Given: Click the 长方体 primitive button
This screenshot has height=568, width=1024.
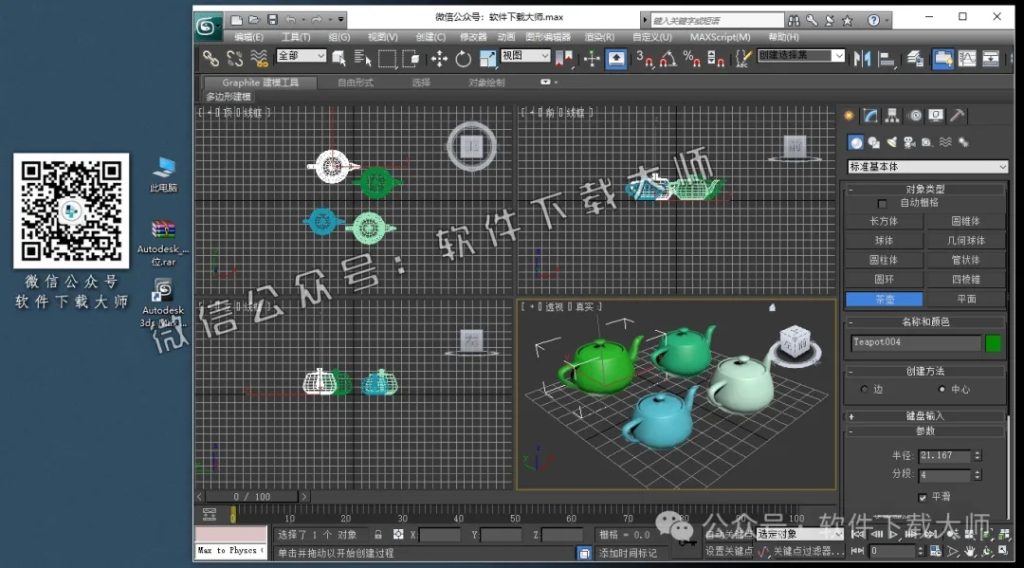Looking at the screenshot, I should click(x=884, y=221).
